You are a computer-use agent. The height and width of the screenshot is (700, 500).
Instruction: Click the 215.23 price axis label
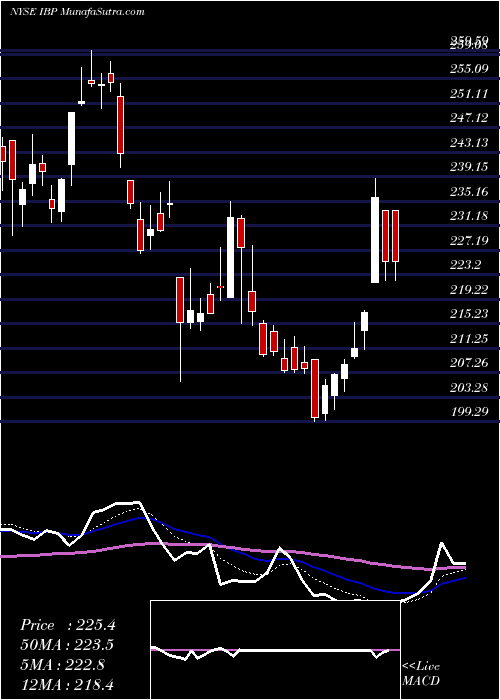[471, 314]
